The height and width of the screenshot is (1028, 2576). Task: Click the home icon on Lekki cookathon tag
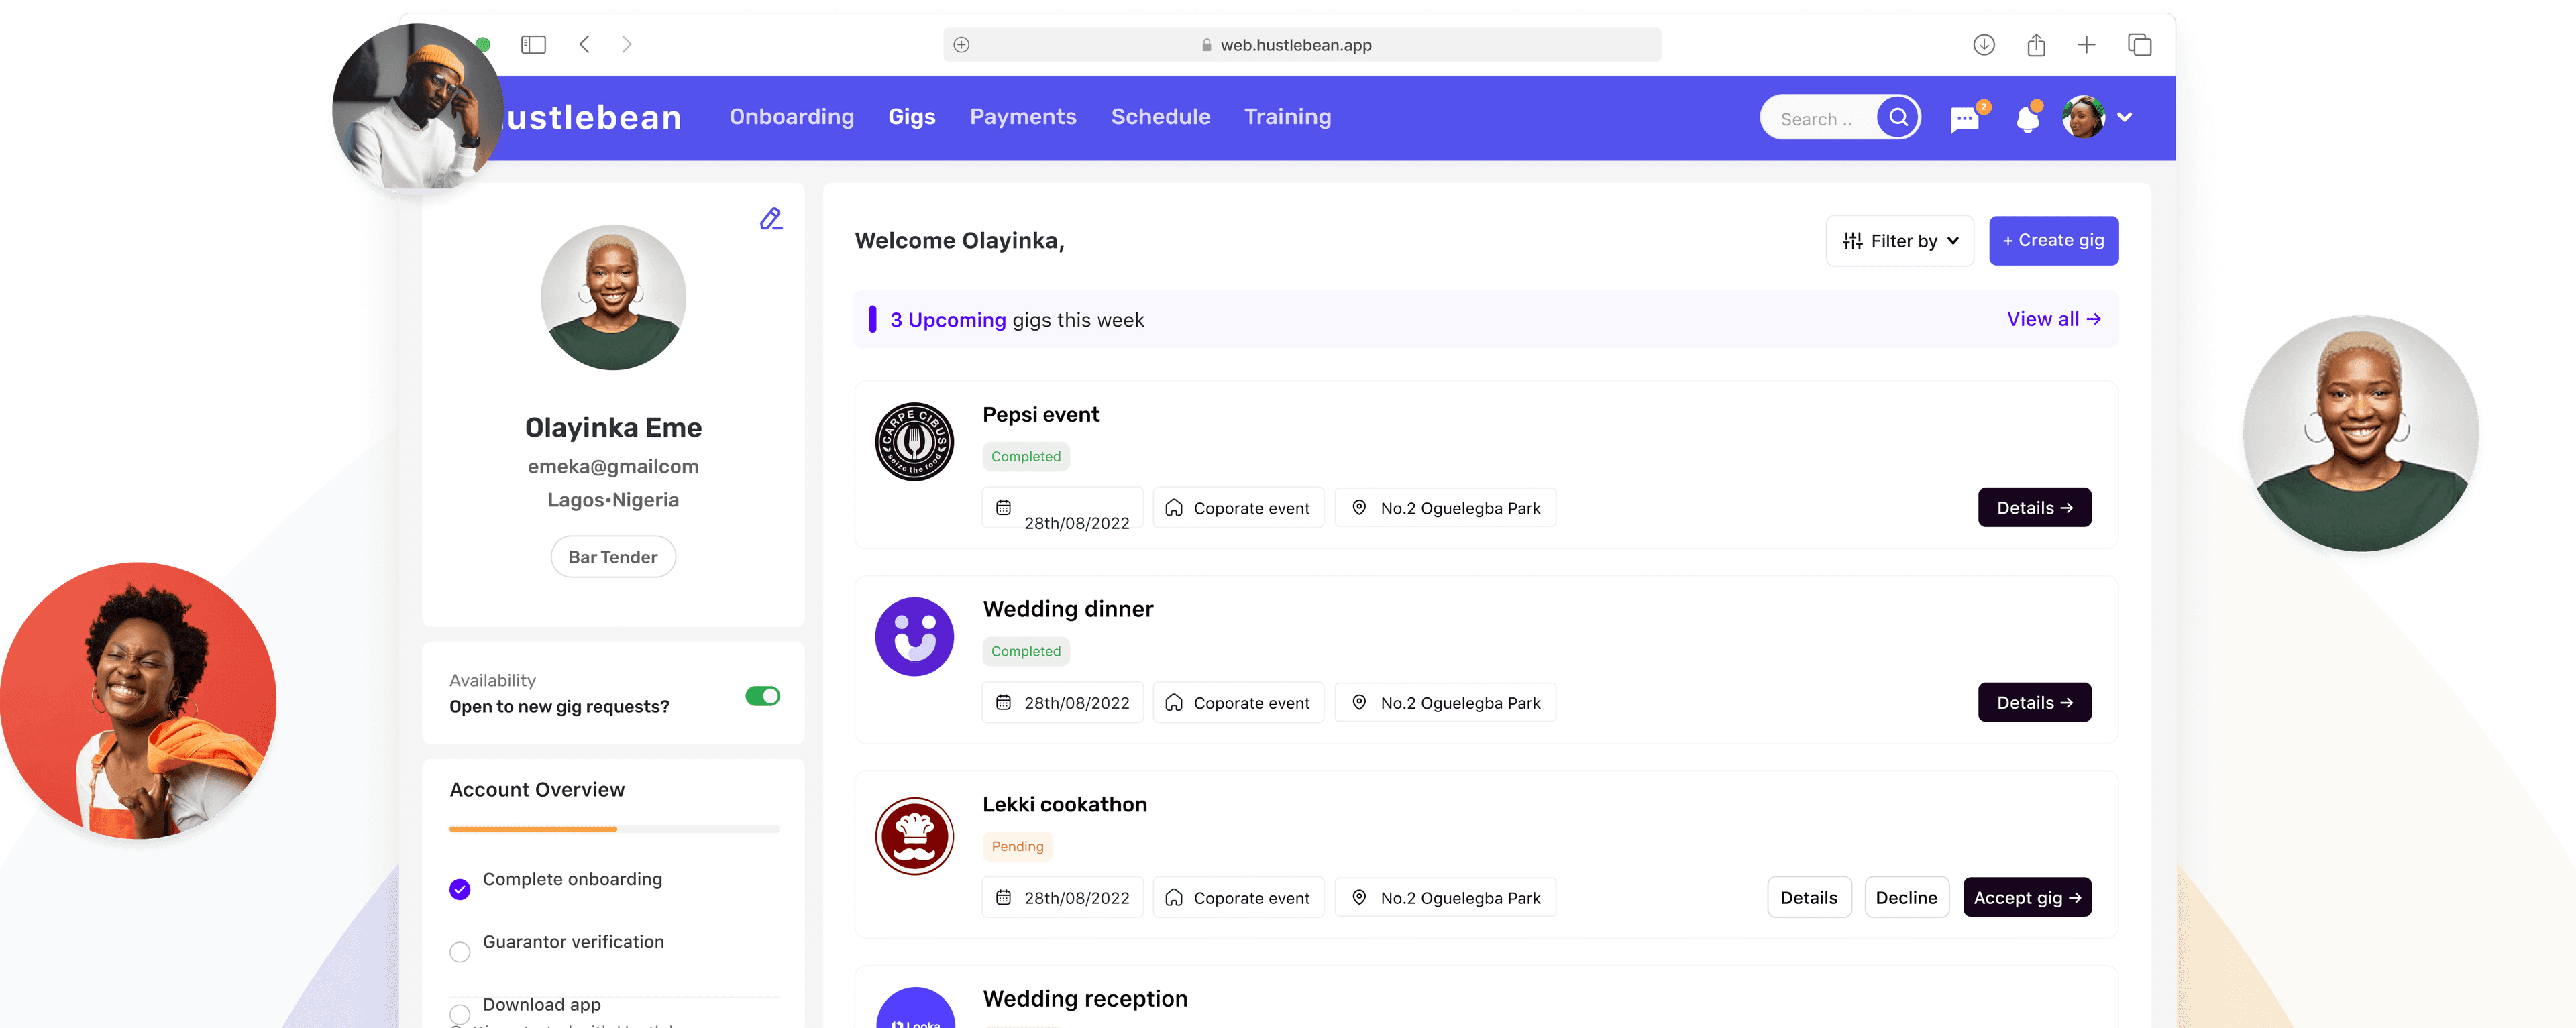click(1174, 897)
